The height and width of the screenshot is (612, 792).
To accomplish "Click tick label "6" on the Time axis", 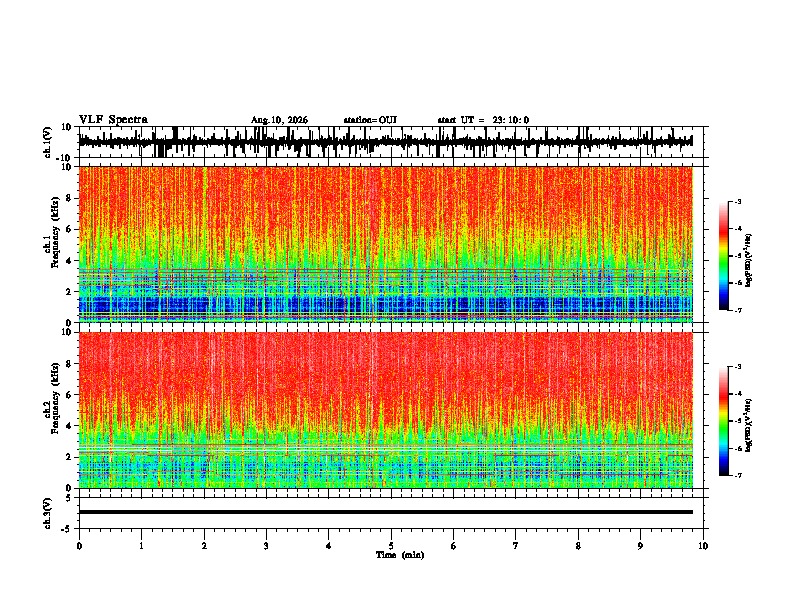I will (454, 546).
